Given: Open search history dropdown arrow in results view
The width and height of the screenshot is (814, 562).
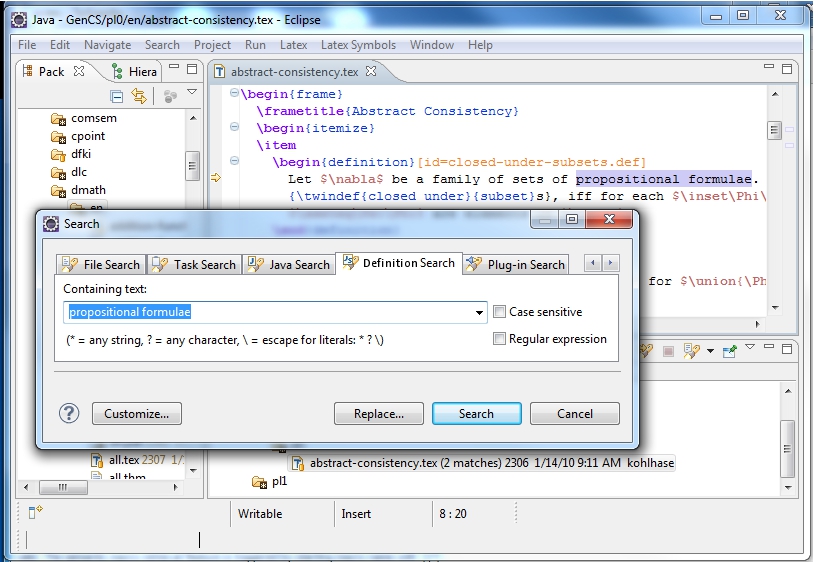Looking at the screenshot, I should [x=711, y=351].
